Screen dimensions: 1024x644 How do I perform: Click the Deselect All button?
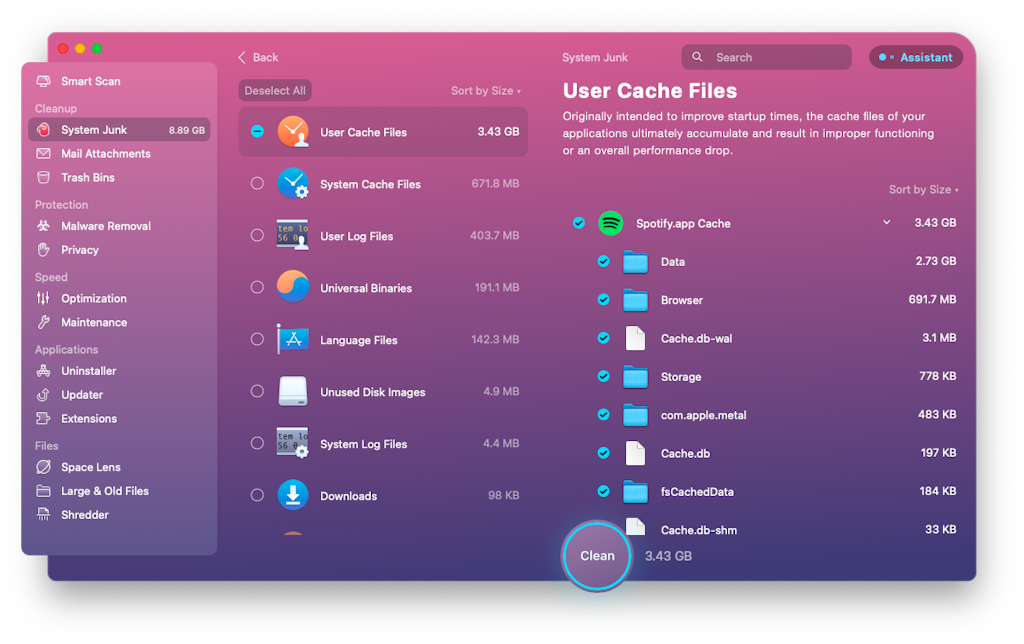click(275, 91)
